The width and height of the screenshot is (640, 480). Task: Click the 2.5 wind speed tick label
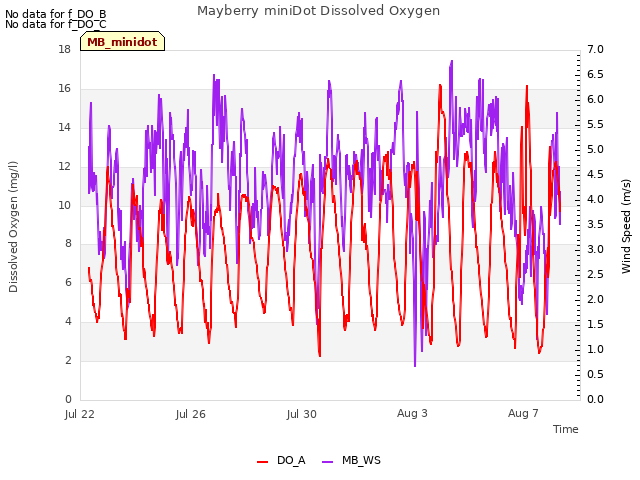click(x=595, y=274)
